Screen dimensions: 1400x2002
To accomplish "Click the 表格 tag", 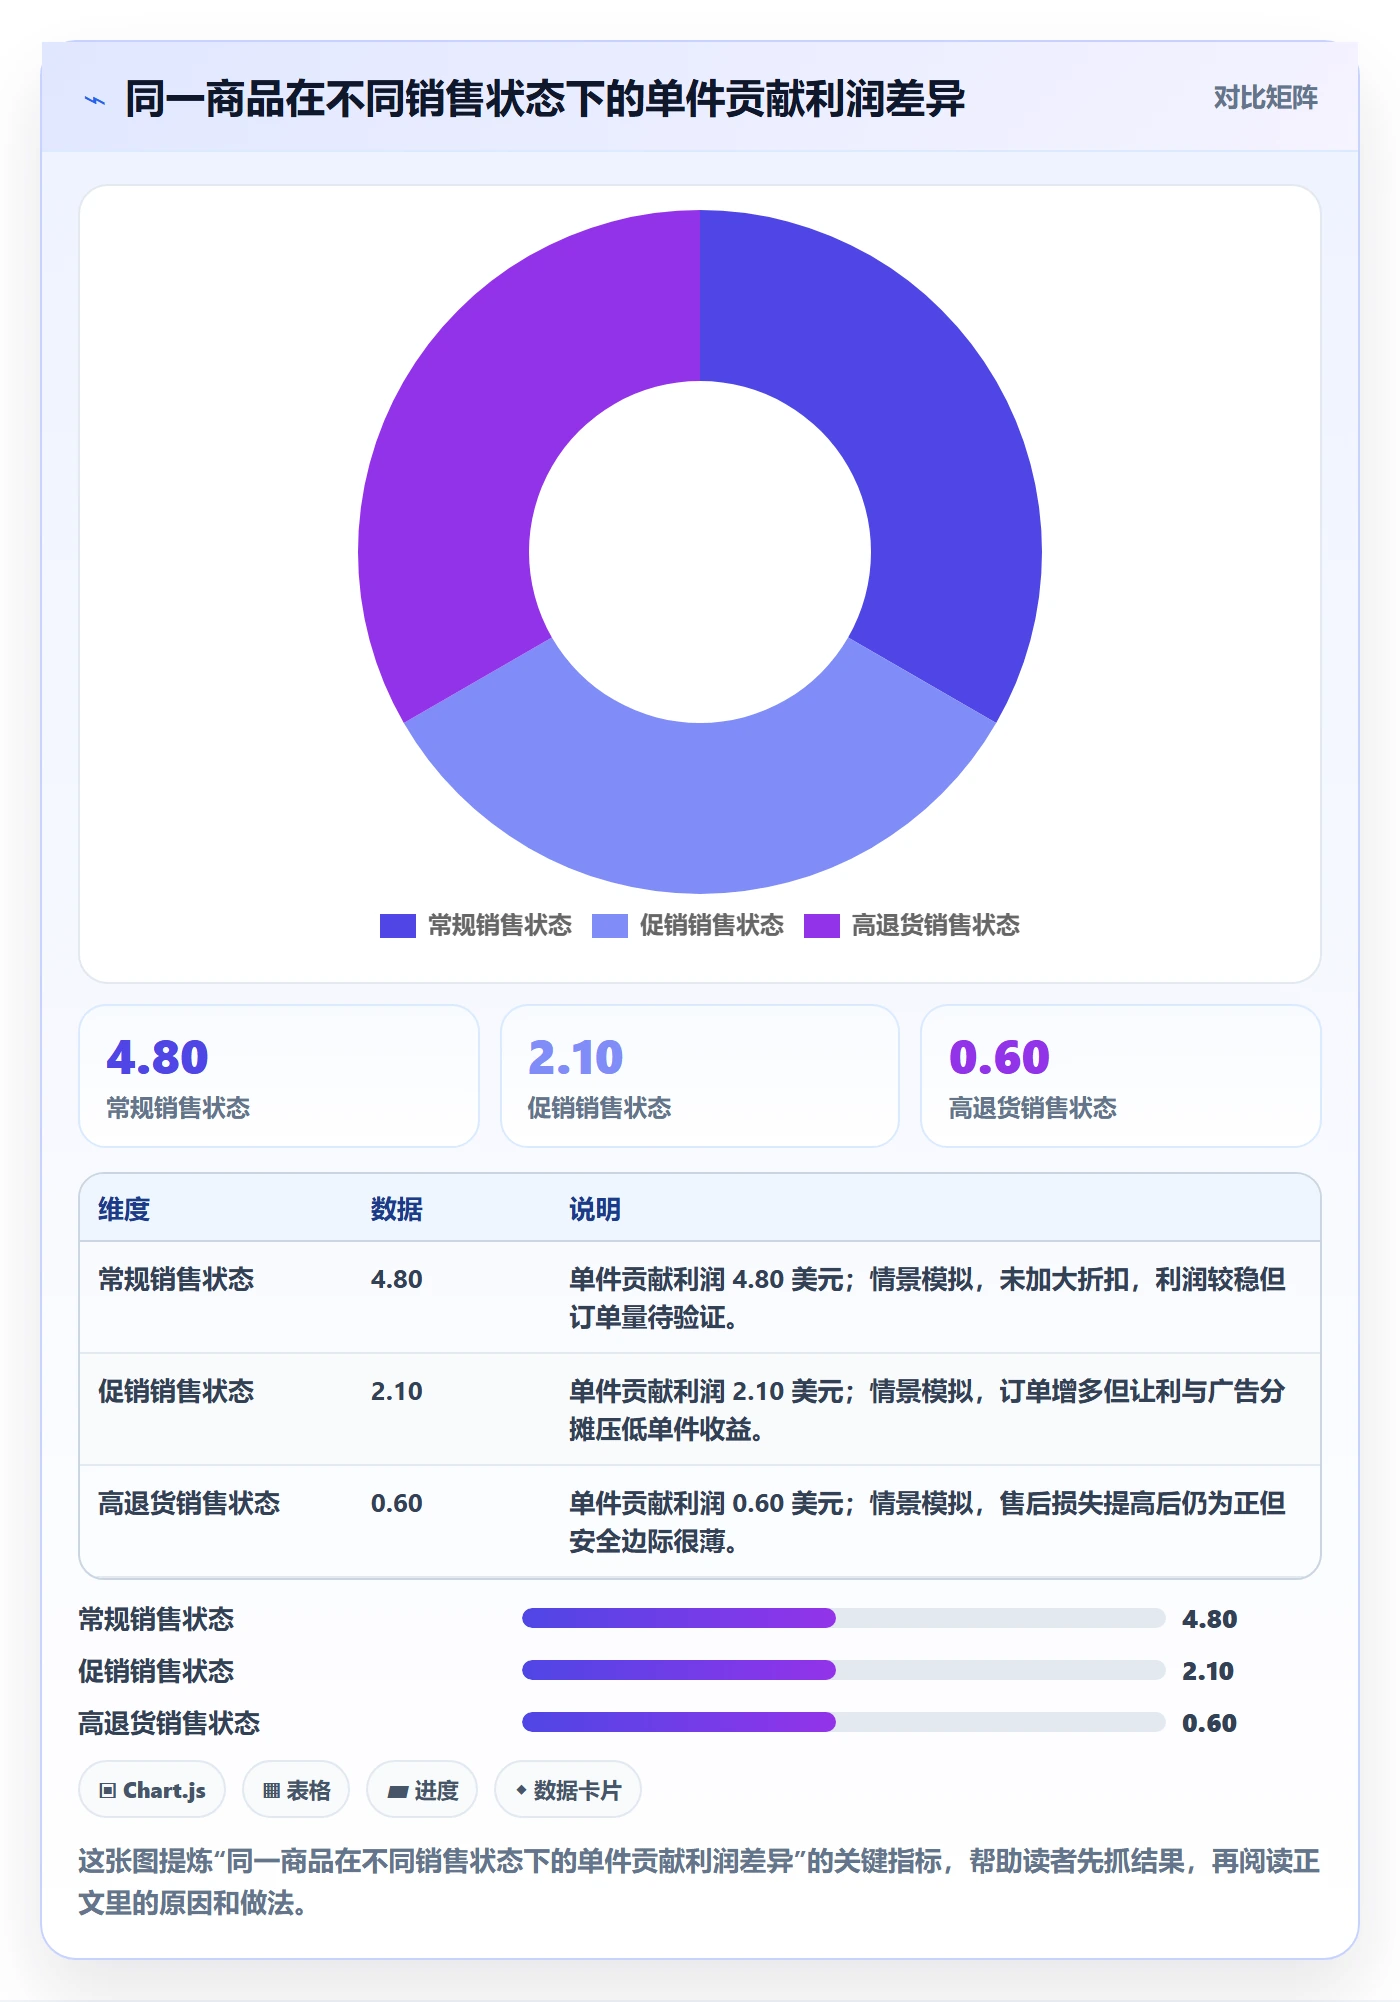I will [296, 1790].
